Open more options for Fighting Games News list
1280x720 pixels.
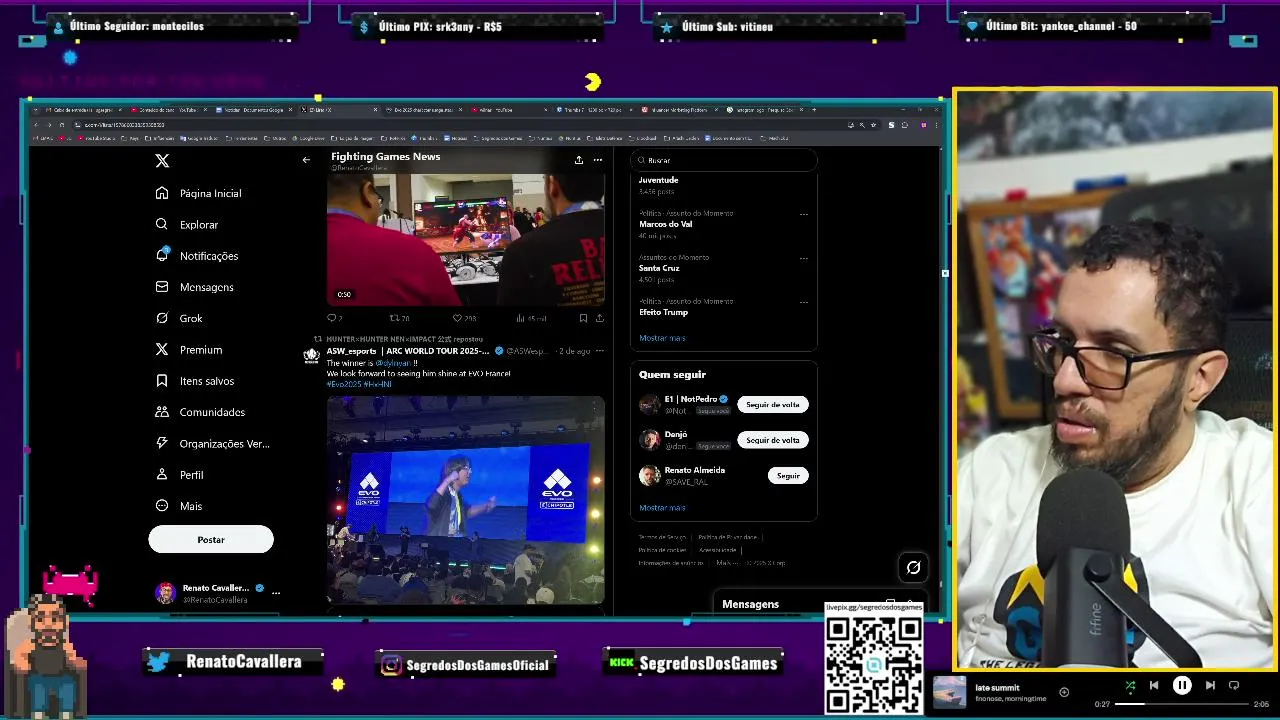(x=598, y=160)
